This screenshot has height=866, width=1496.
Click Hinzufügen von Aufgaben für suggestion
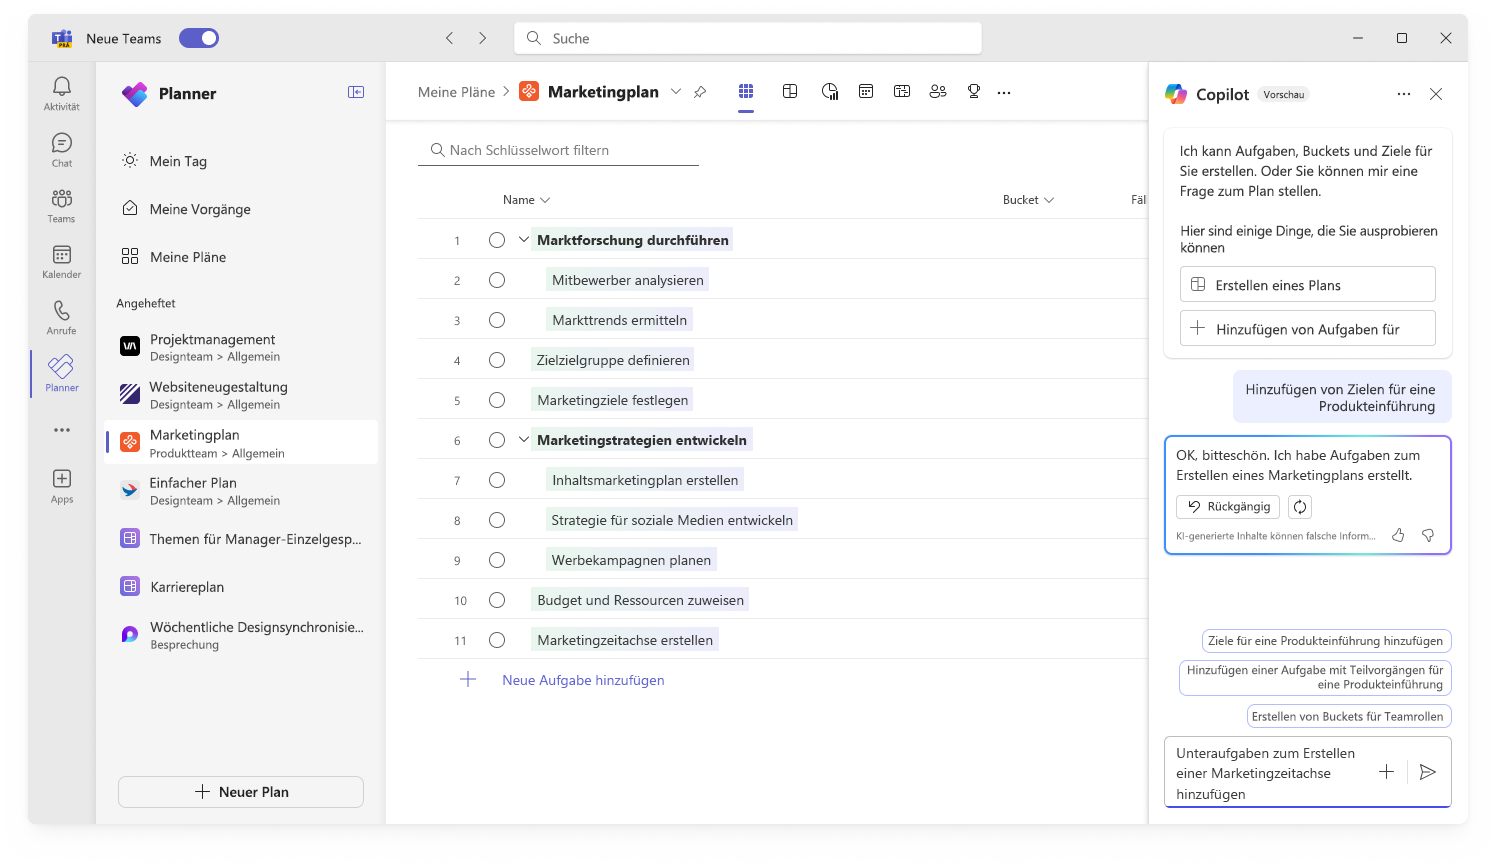tap(1308, 329)
